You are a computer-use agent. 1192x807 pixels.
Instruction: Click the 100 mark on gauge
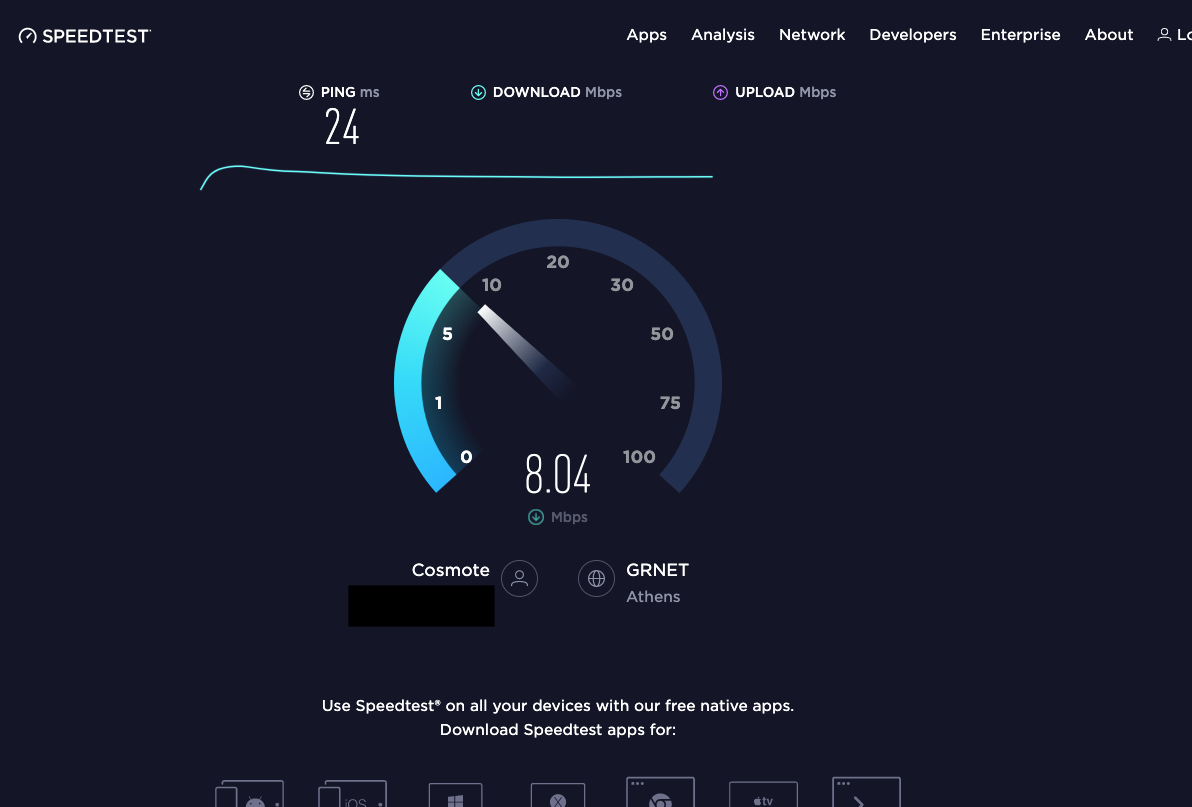pyautogui.click(x=639, y=457)
